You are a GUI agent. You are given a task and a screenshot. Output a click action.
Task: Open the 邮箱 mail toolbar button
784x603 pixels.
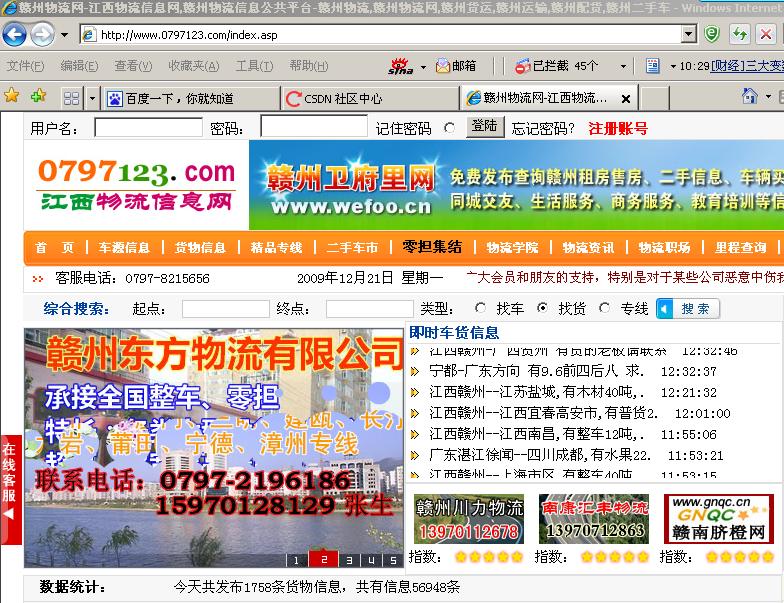pyautogui.click(x=456, y=66)
